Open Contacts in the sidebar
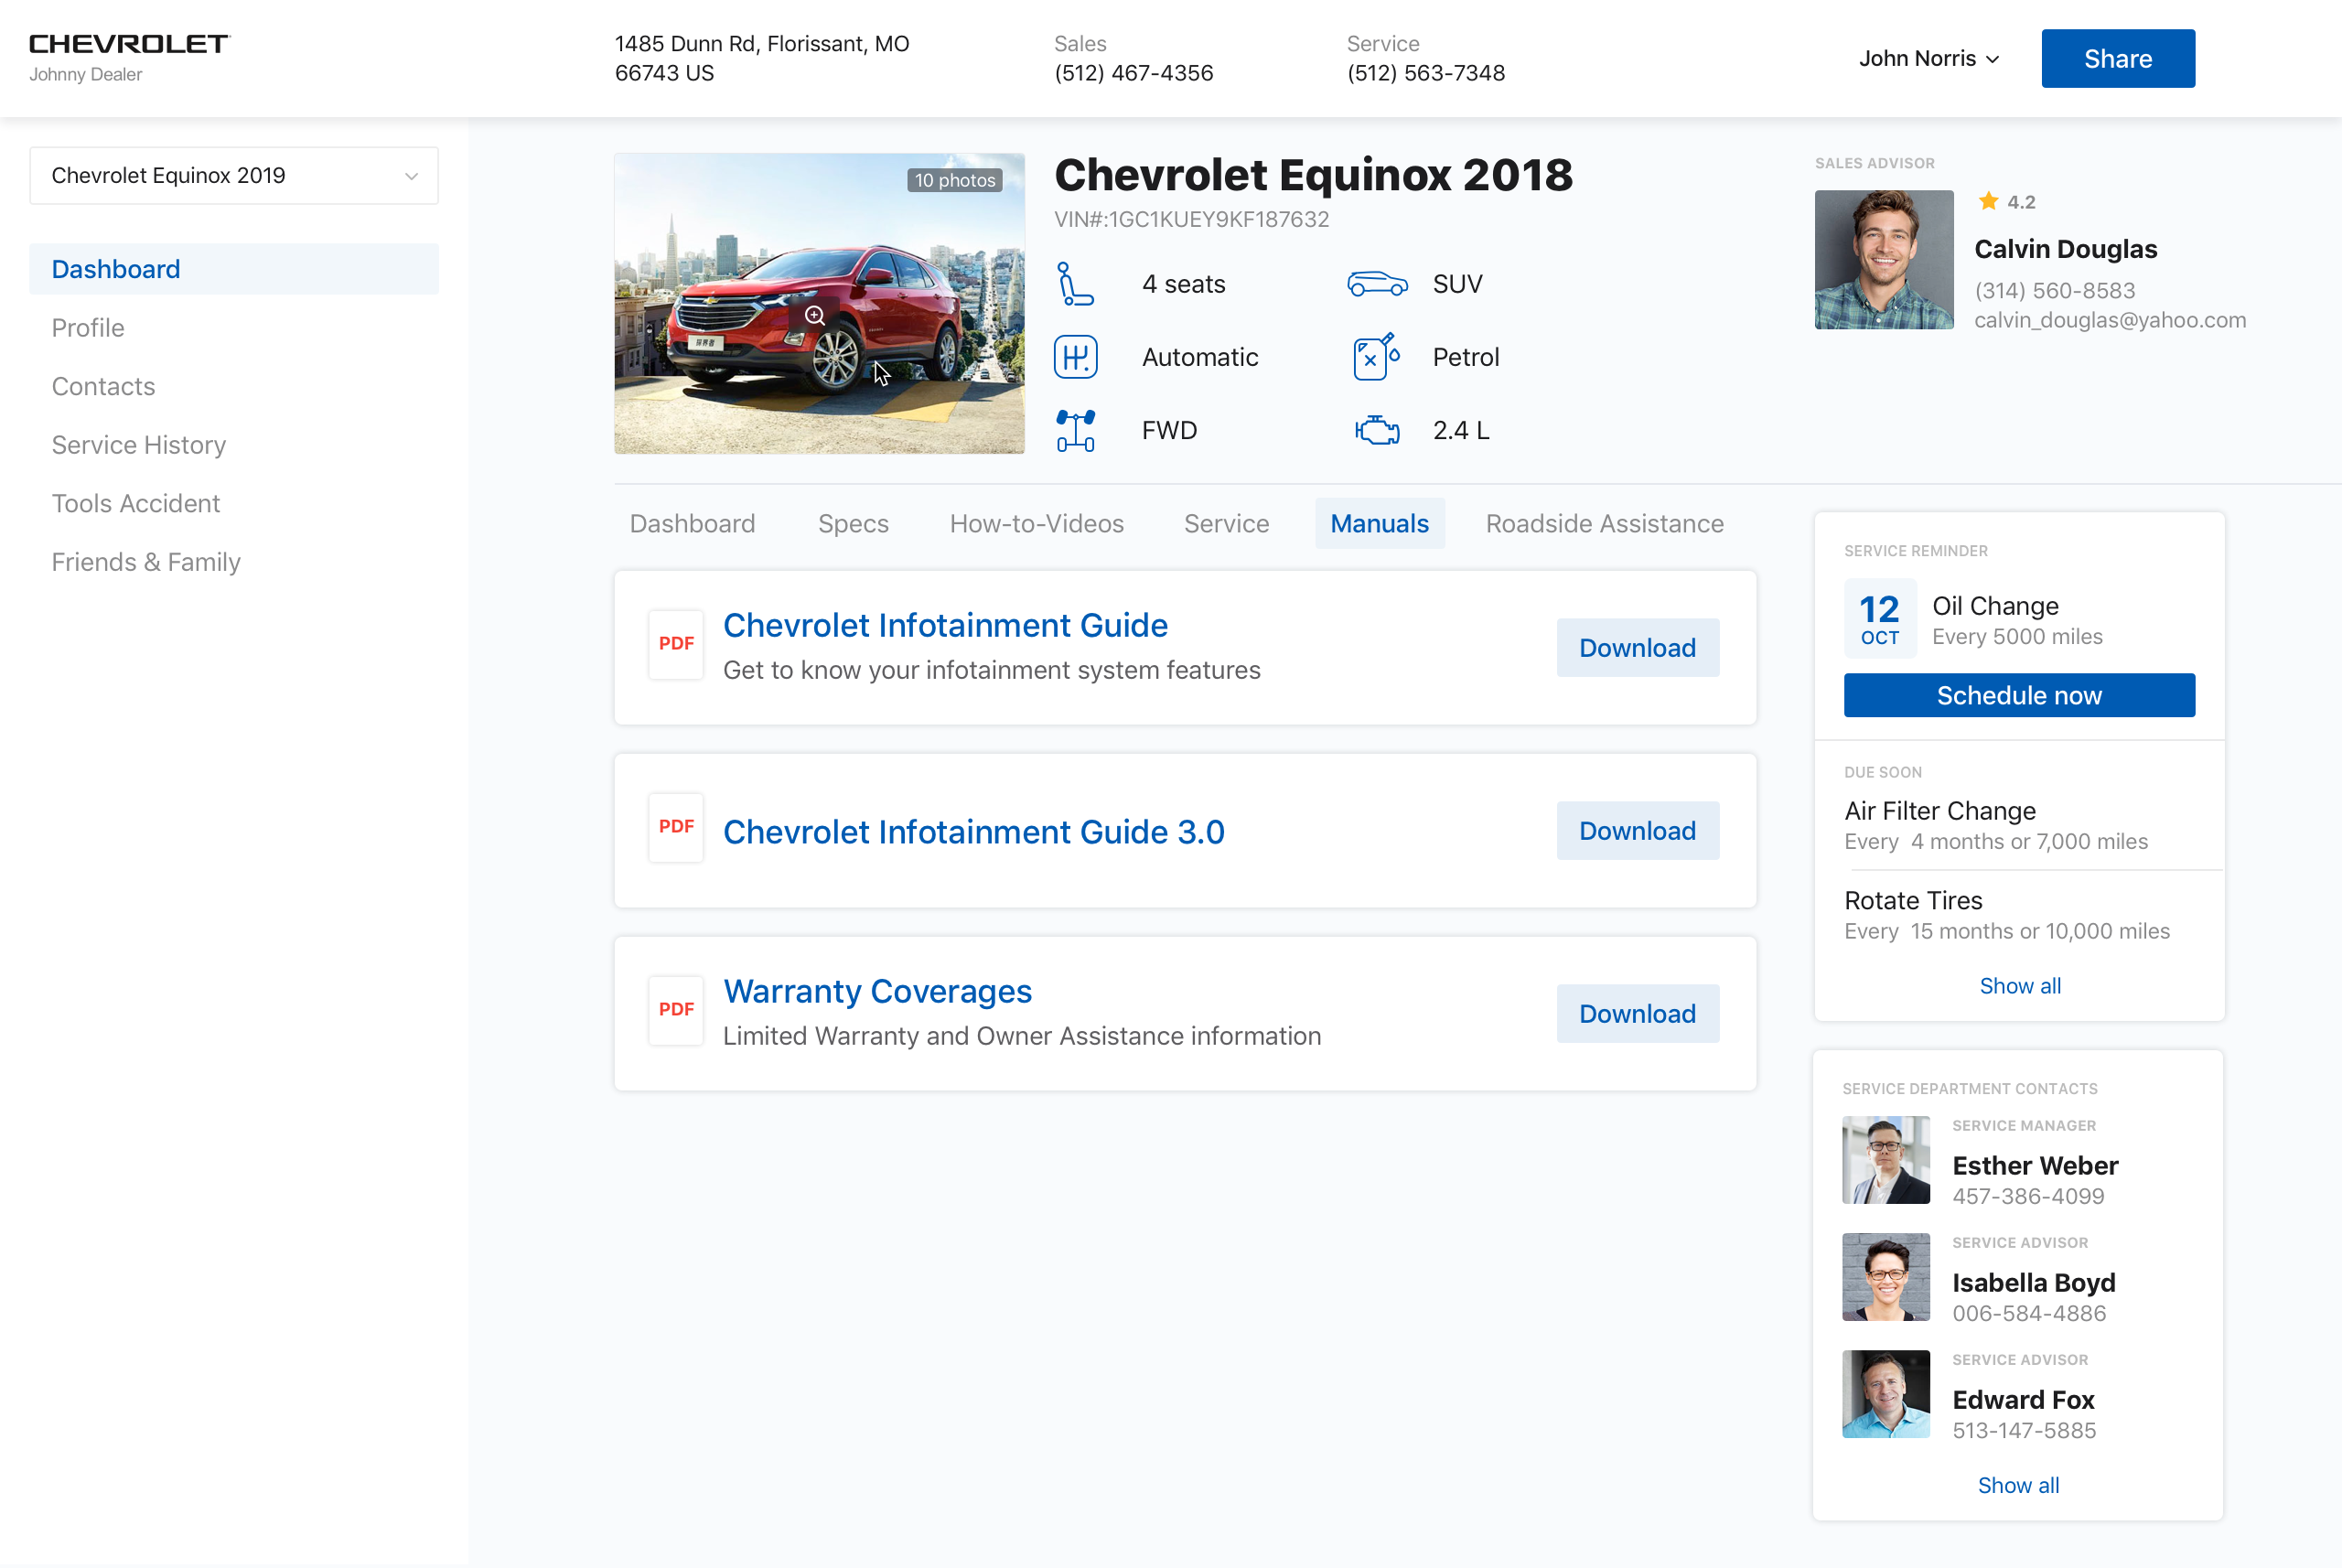The width and height of the screenshot is (2342, 1568). [x=103, y=386]
